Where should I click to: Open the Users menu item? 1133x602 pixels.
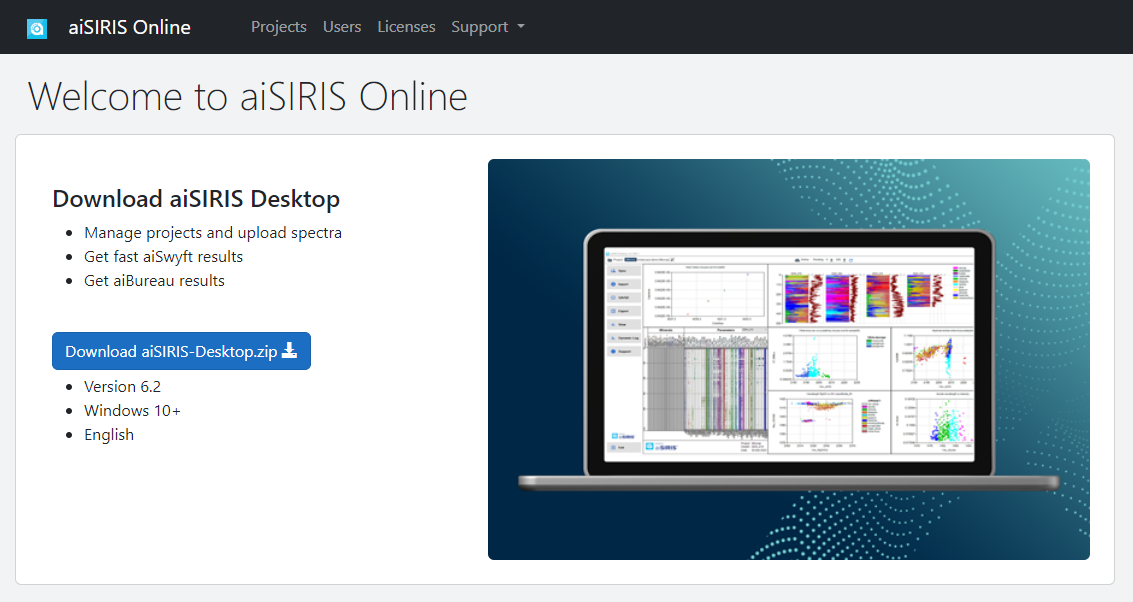[342, 27]
